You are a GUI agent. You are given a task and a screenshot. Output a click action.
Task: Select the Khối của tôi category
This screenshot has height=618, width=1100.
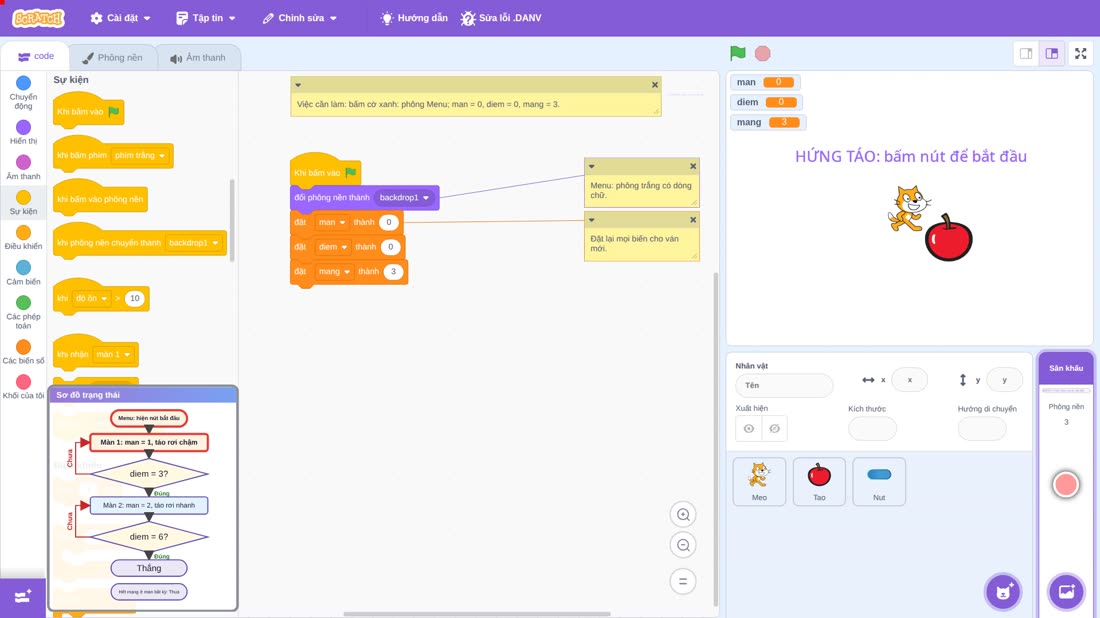tap(23, 387)
